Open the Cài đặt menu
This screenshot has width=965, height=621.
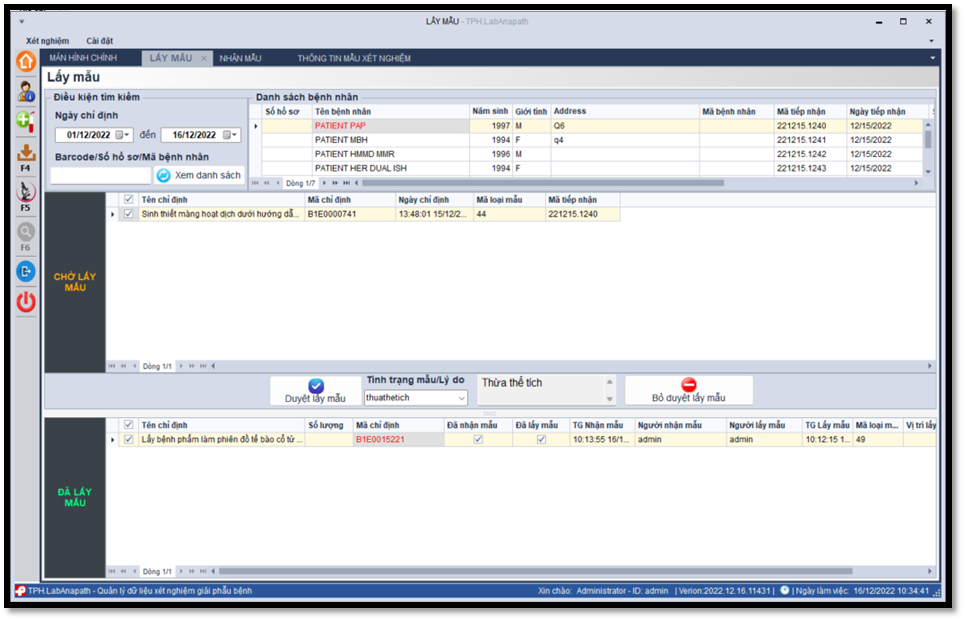coord(99,41)
